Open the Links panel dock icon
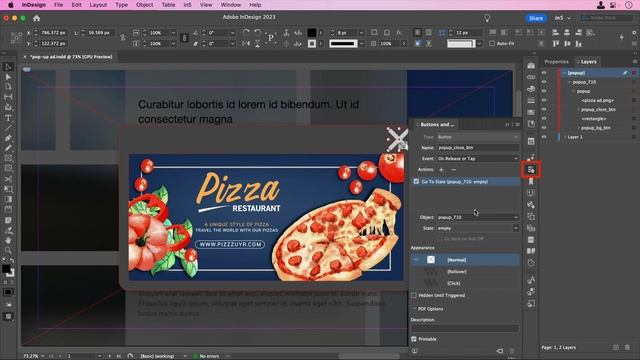The image size is (640, 360). pyautogui.click(x=531, y=77)
